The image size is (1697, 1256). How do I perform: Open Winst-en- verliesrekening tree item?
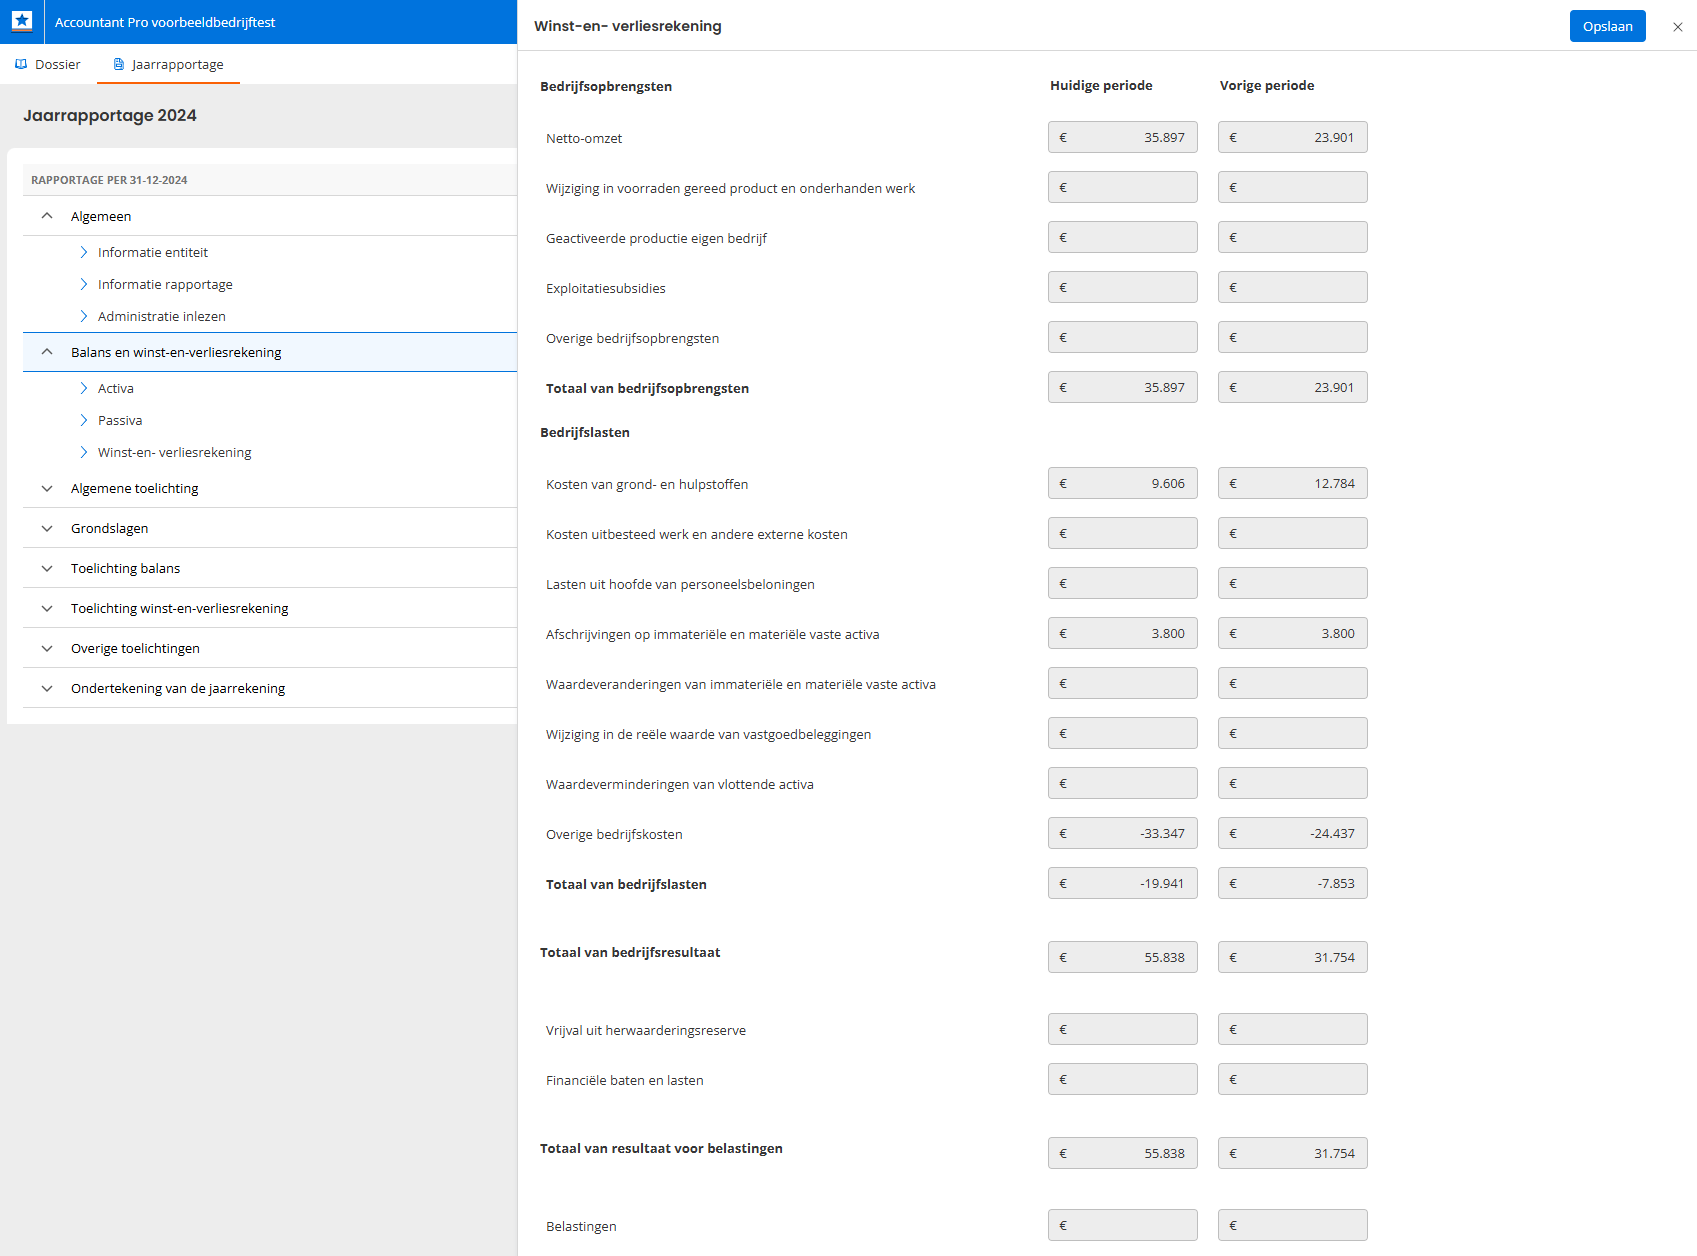[175, 452]
